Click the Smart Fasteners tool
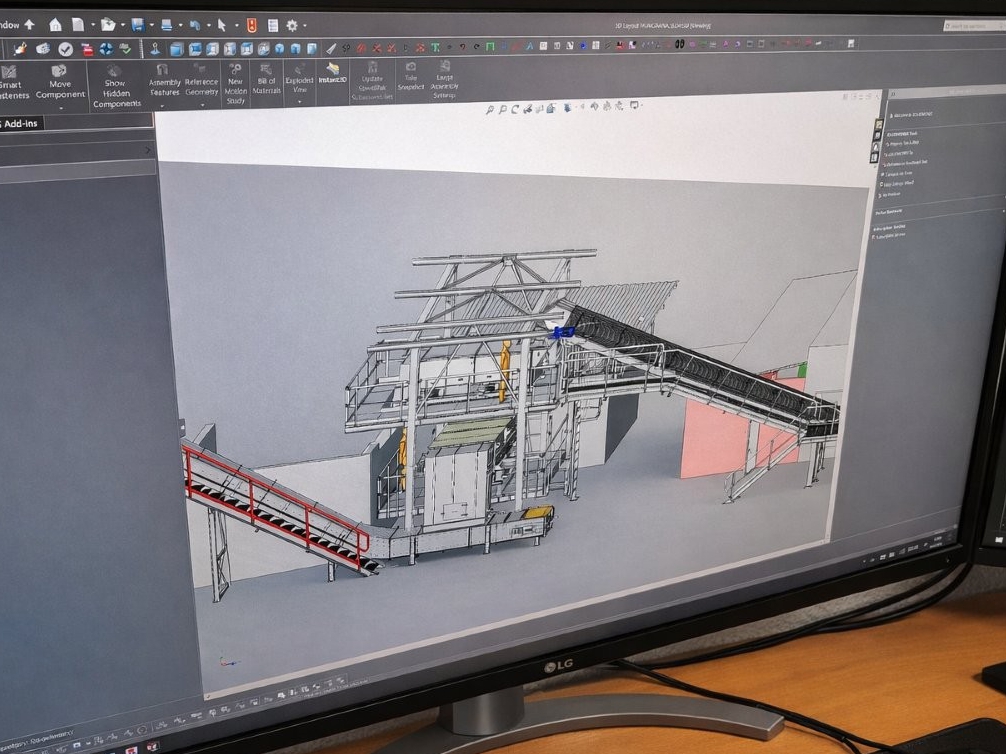The width and height of the screenshot is (1006, 754). pos(11,82)
